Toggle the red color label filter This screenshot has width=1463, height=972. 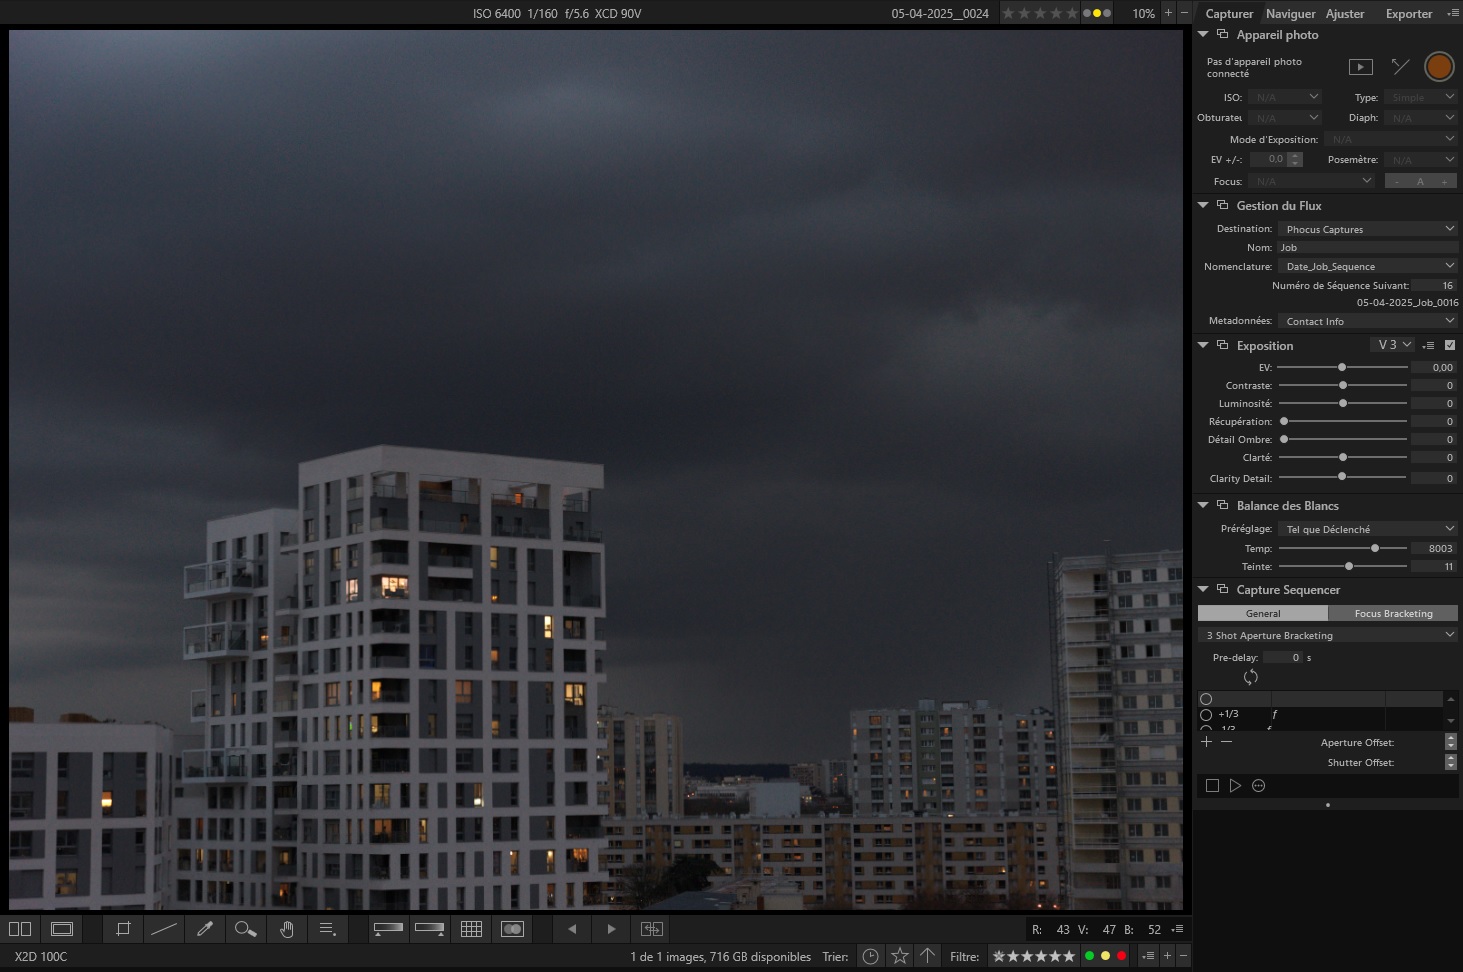pos(1121,956)
